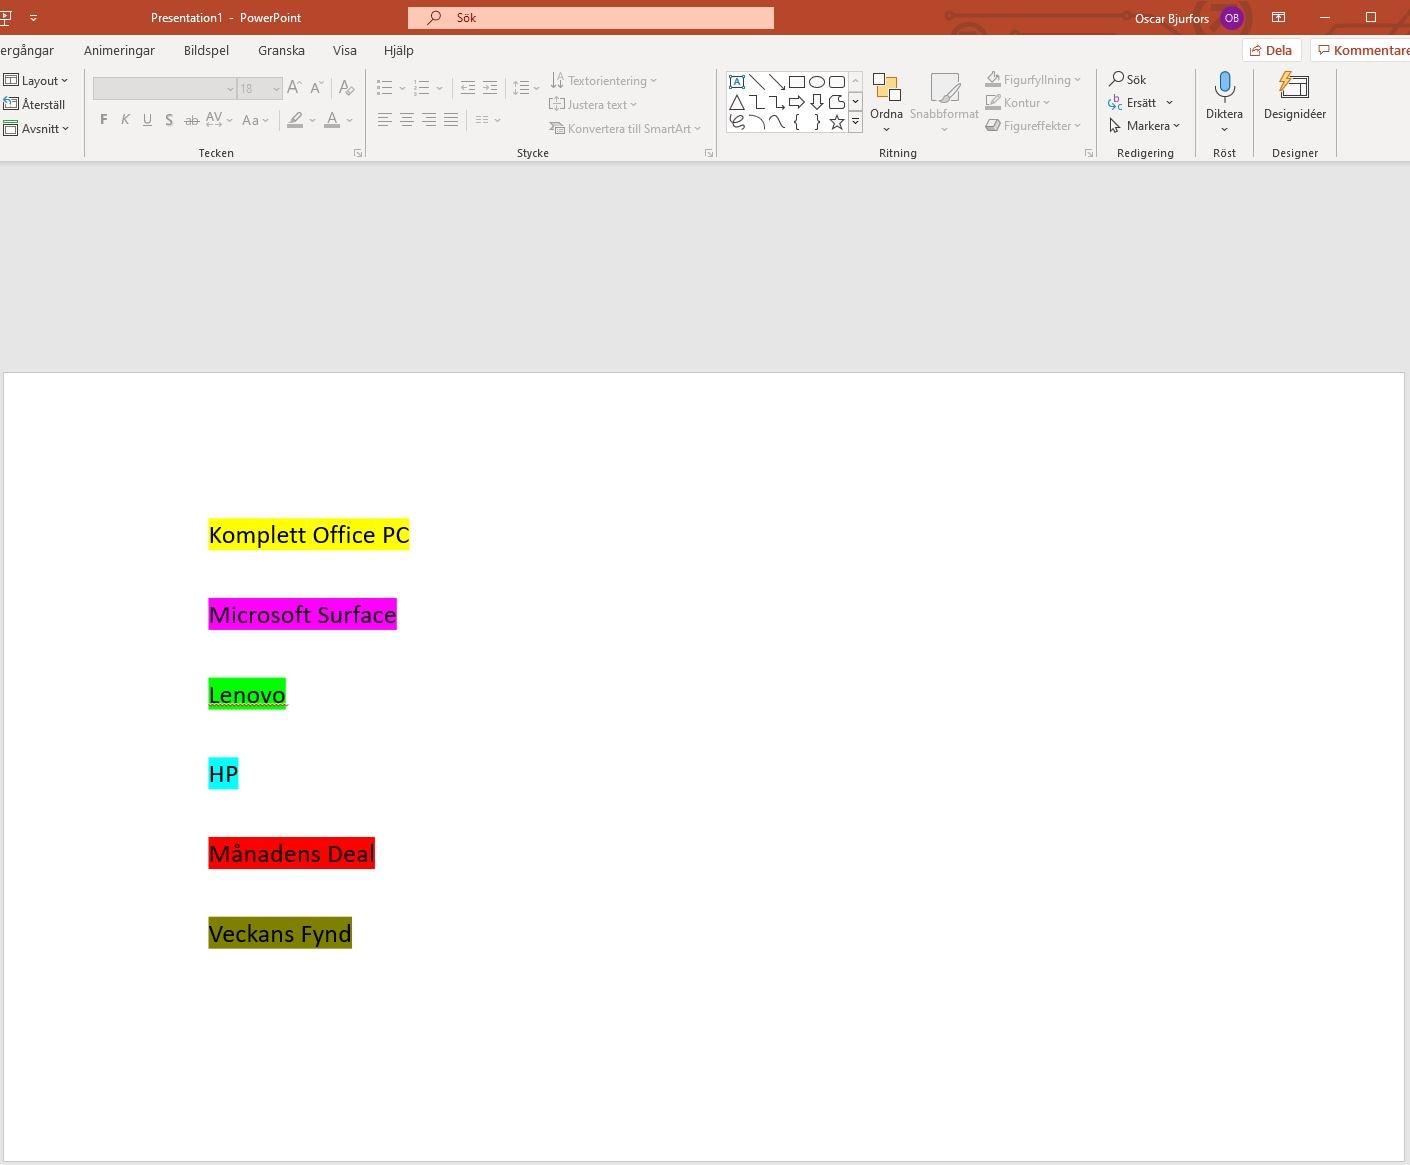Image resolution: width=1410 pixels, height=1165 pixels.
Task: Expand the Layout dropdown
Action: (36, 80)
